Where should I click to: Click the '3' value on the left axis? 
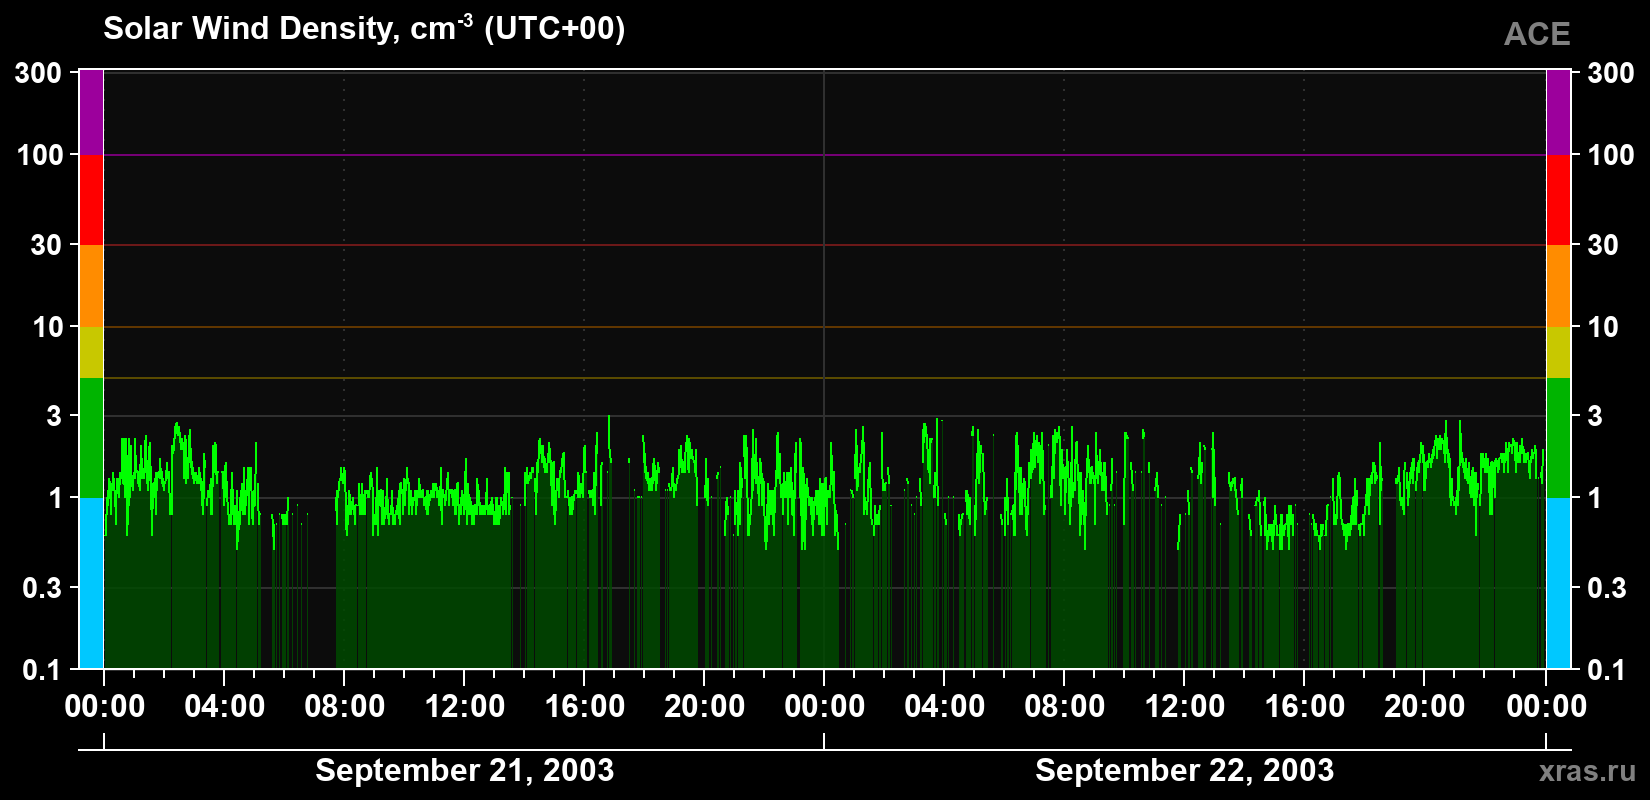pyautogui.click(x=54, y=416)
